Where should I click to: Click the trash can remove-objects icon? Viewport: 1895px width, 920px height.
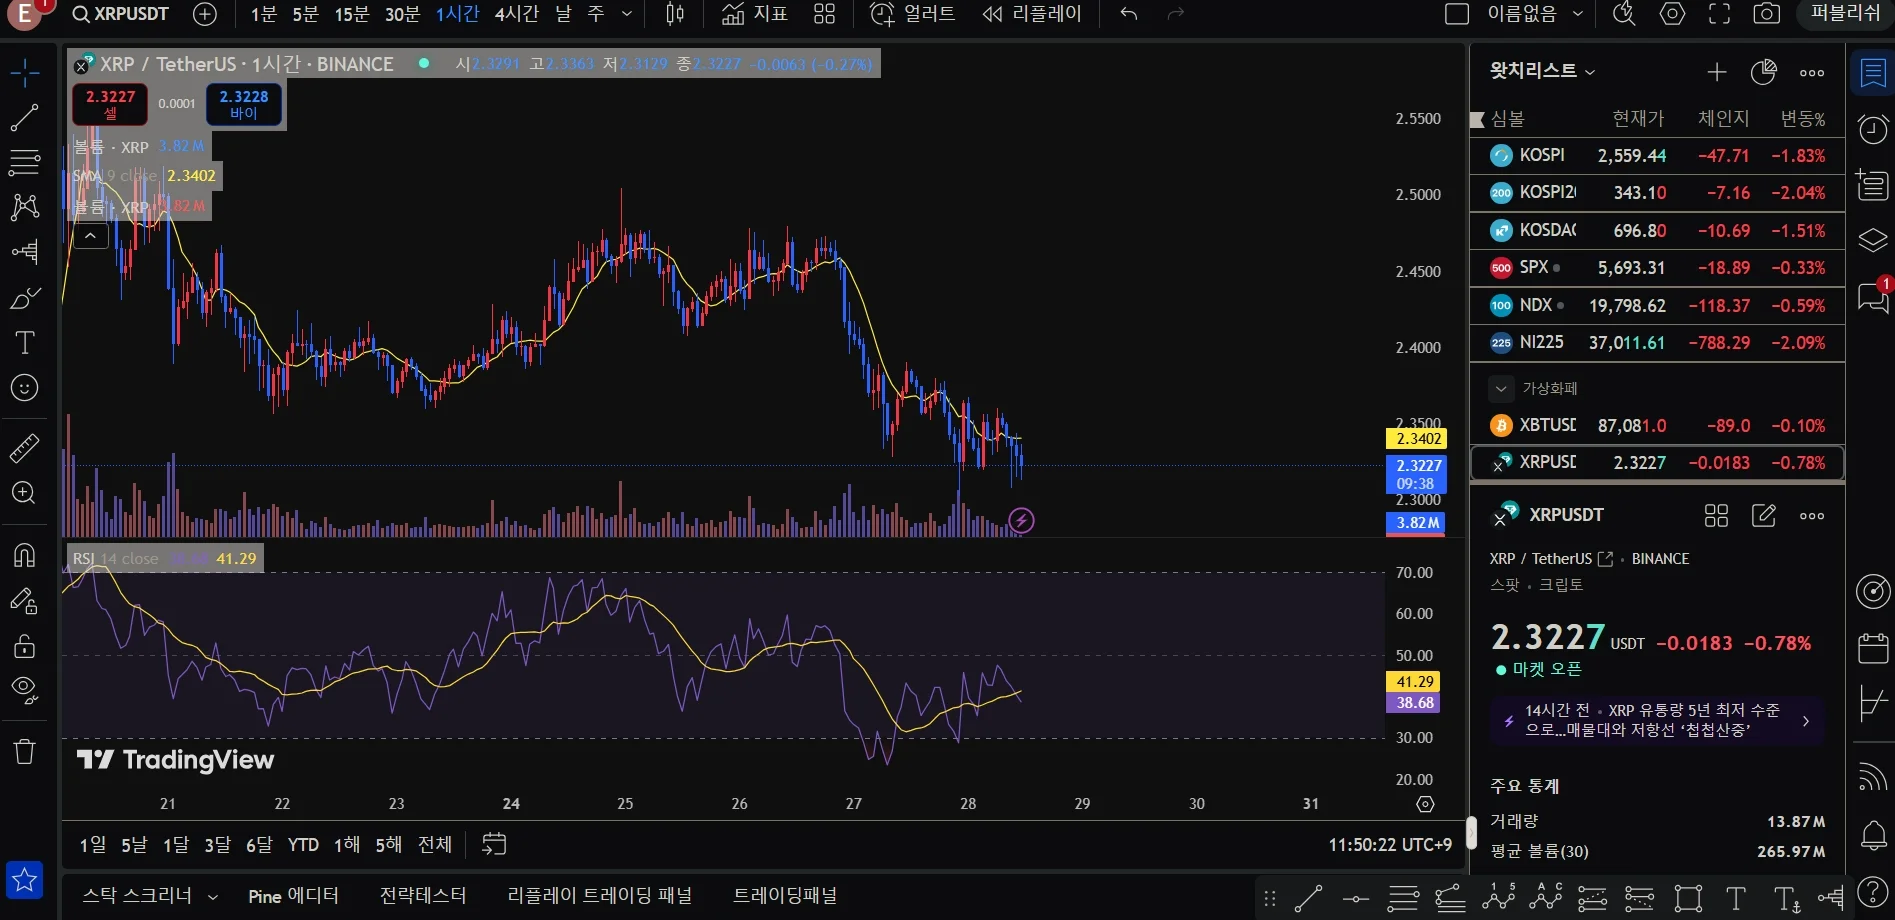pyautogui.click(x=24, y=751)
